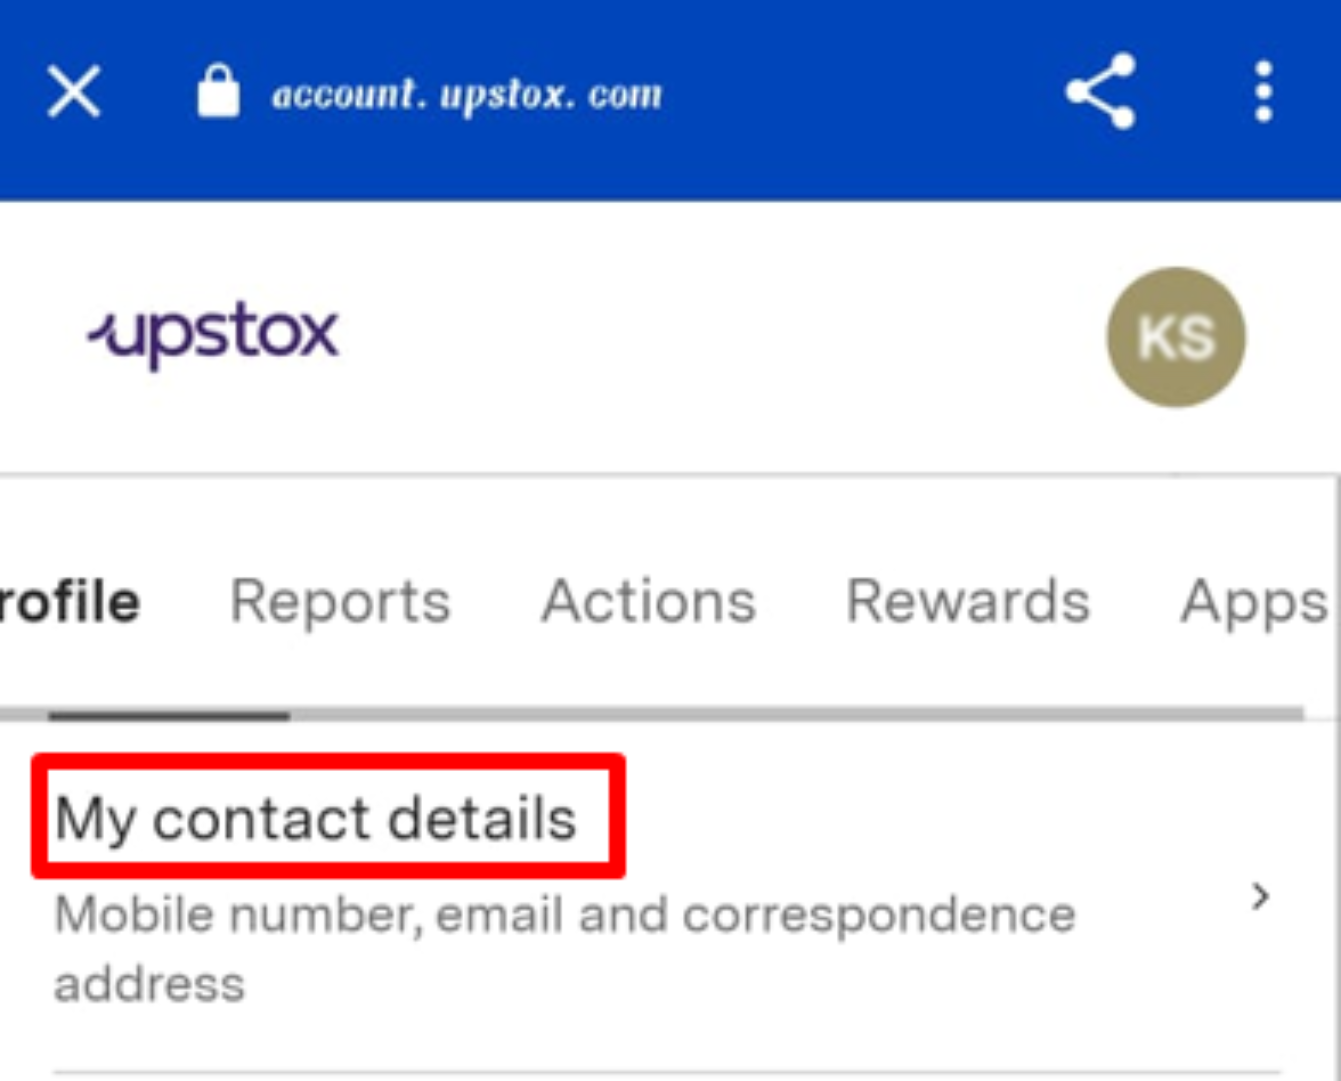Click the account.upstox.com URL text
Image resolution: width=1341 pixels, height=1081 pixels.
pyautogui.click(x=467, y=94)
